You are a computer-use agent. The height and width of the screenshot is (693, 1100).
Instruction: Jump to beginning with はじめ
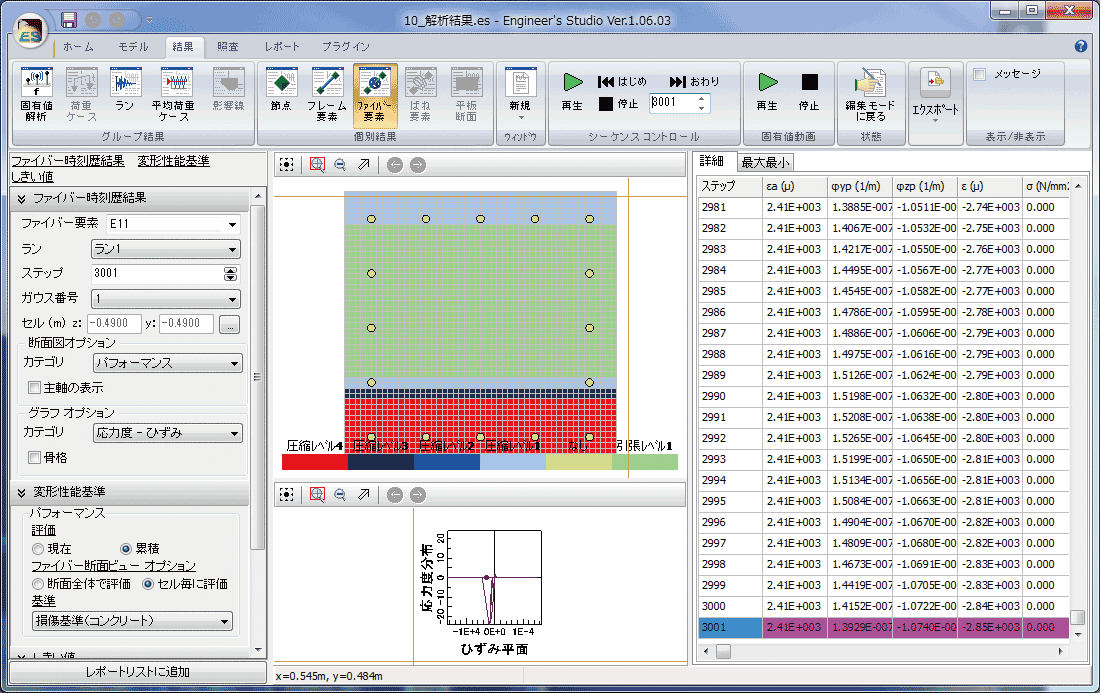pos(622,81)
